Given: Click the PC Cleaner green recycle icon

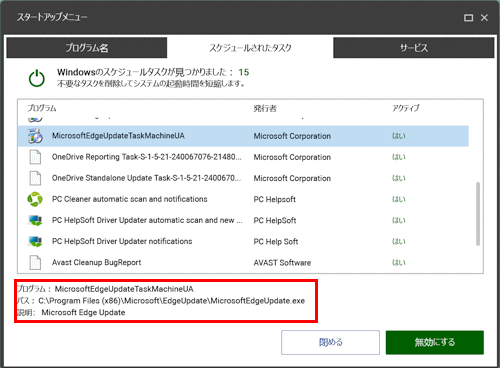Looking at the screenshot, I should [x=35, y=199].
